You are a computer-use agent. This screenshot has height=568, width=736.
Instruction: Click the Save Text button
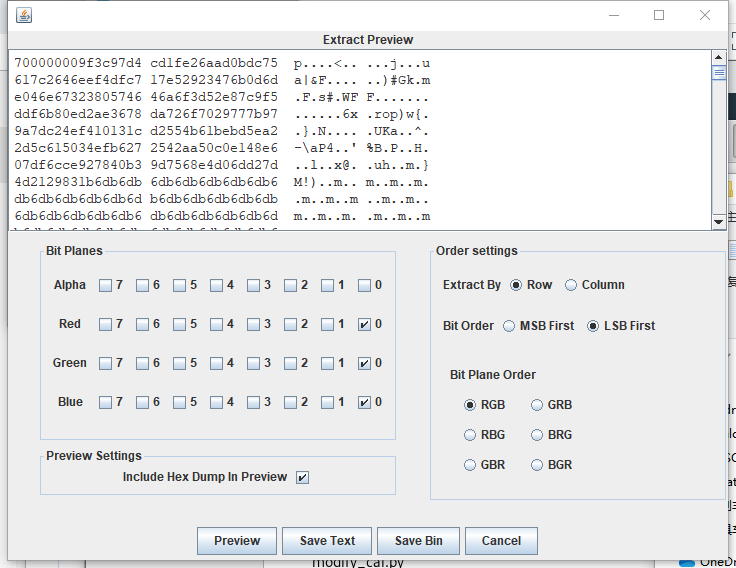(327, 541)
